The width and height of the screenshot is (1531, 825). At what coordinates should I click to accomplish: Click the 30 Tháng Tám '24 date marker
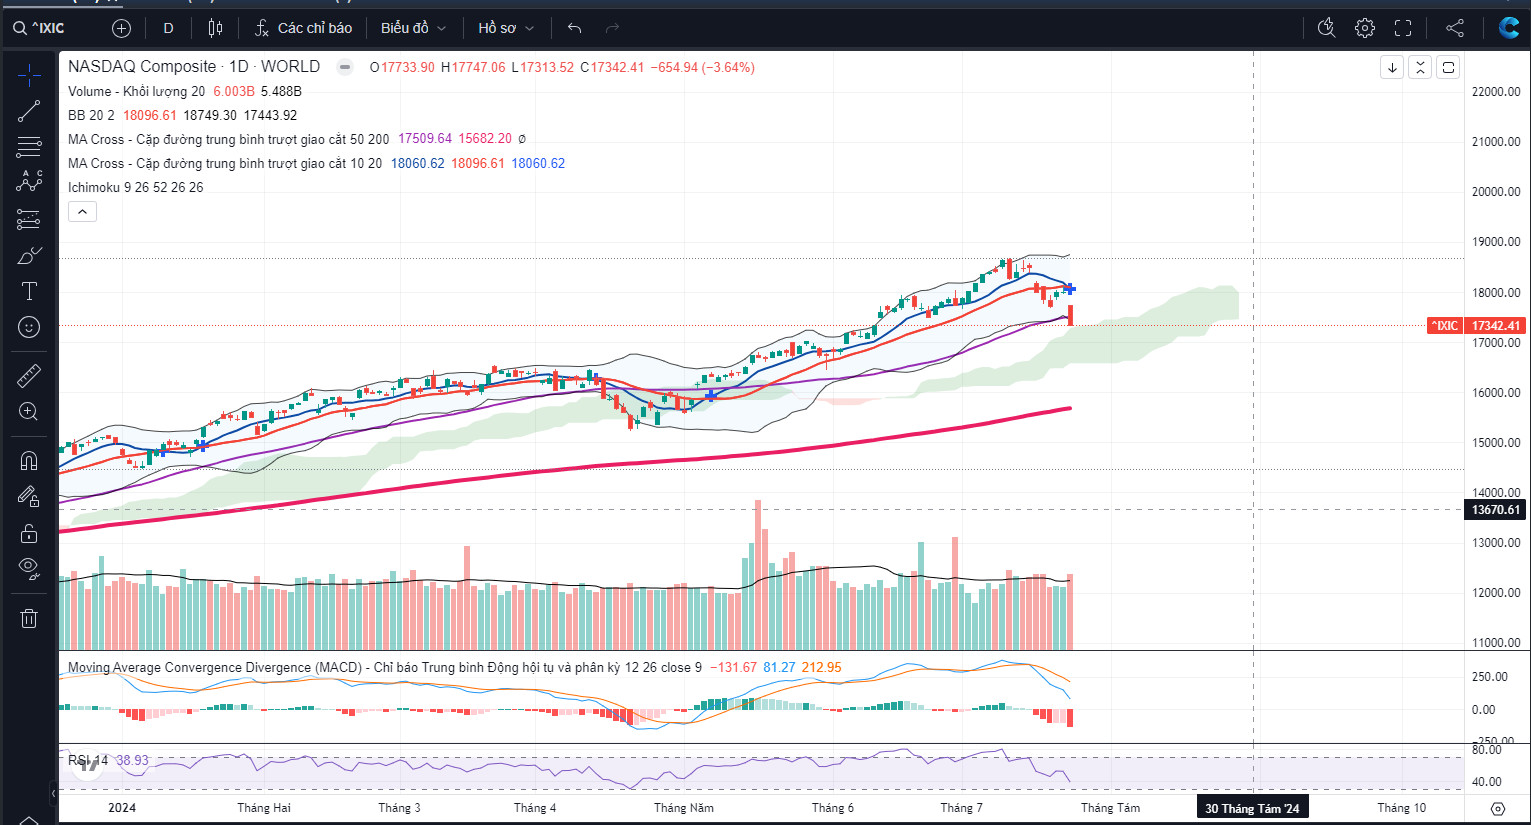click(x=1252, y=808)
